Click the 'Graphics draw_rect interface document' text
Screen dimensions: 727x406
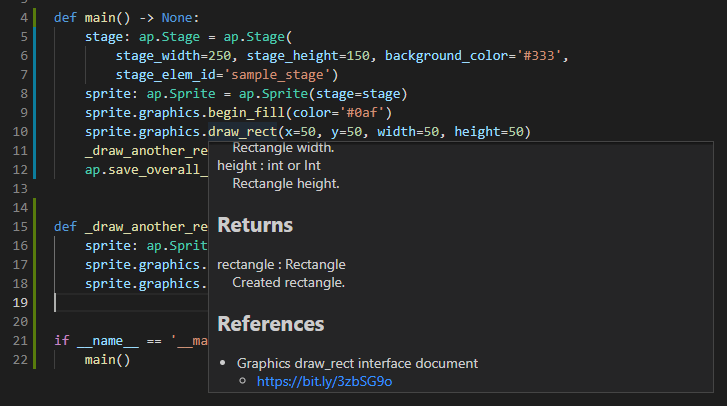pyautogui.click(x=357, y=363)
